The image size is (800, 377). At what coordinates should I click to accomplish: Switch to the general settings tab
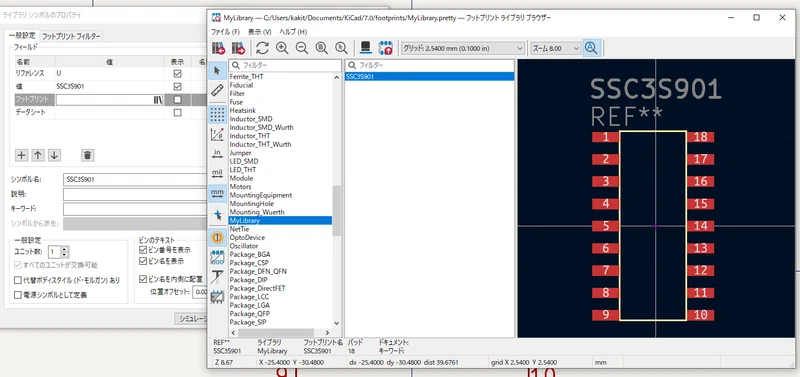(x=22, y=36)
